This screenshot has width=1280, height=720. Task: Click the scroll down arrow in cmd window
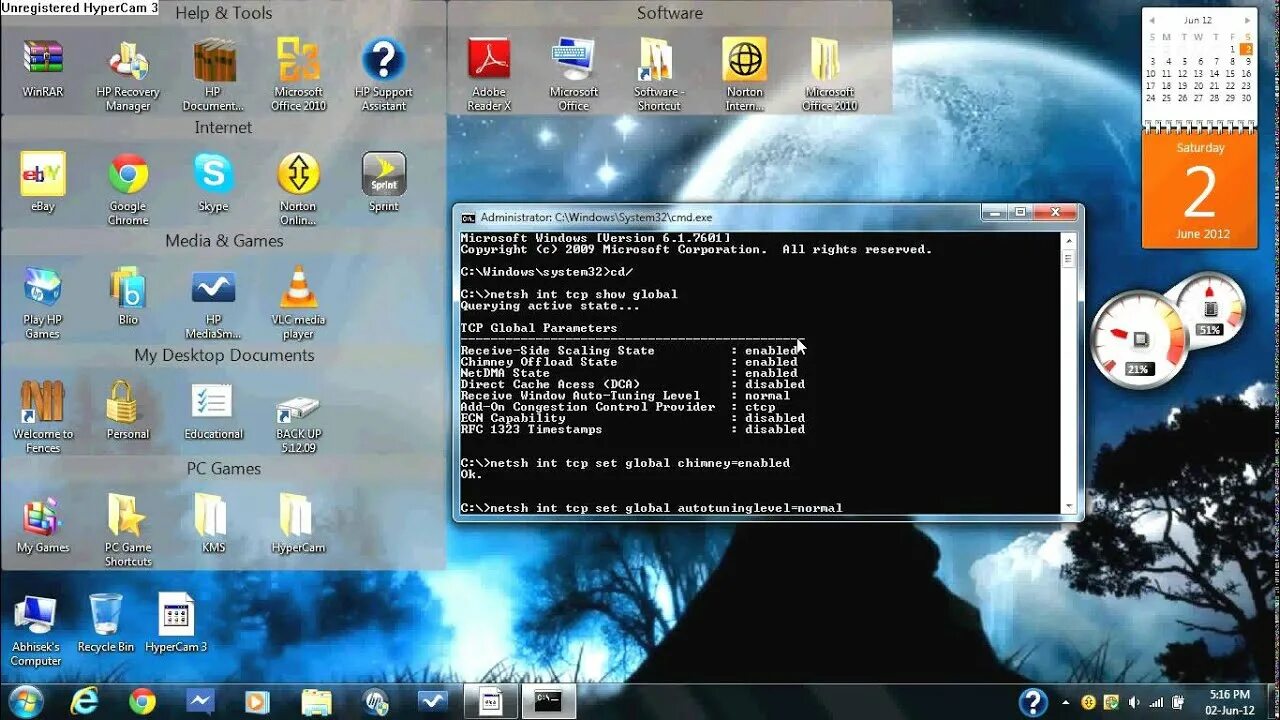click(1069, 506)
